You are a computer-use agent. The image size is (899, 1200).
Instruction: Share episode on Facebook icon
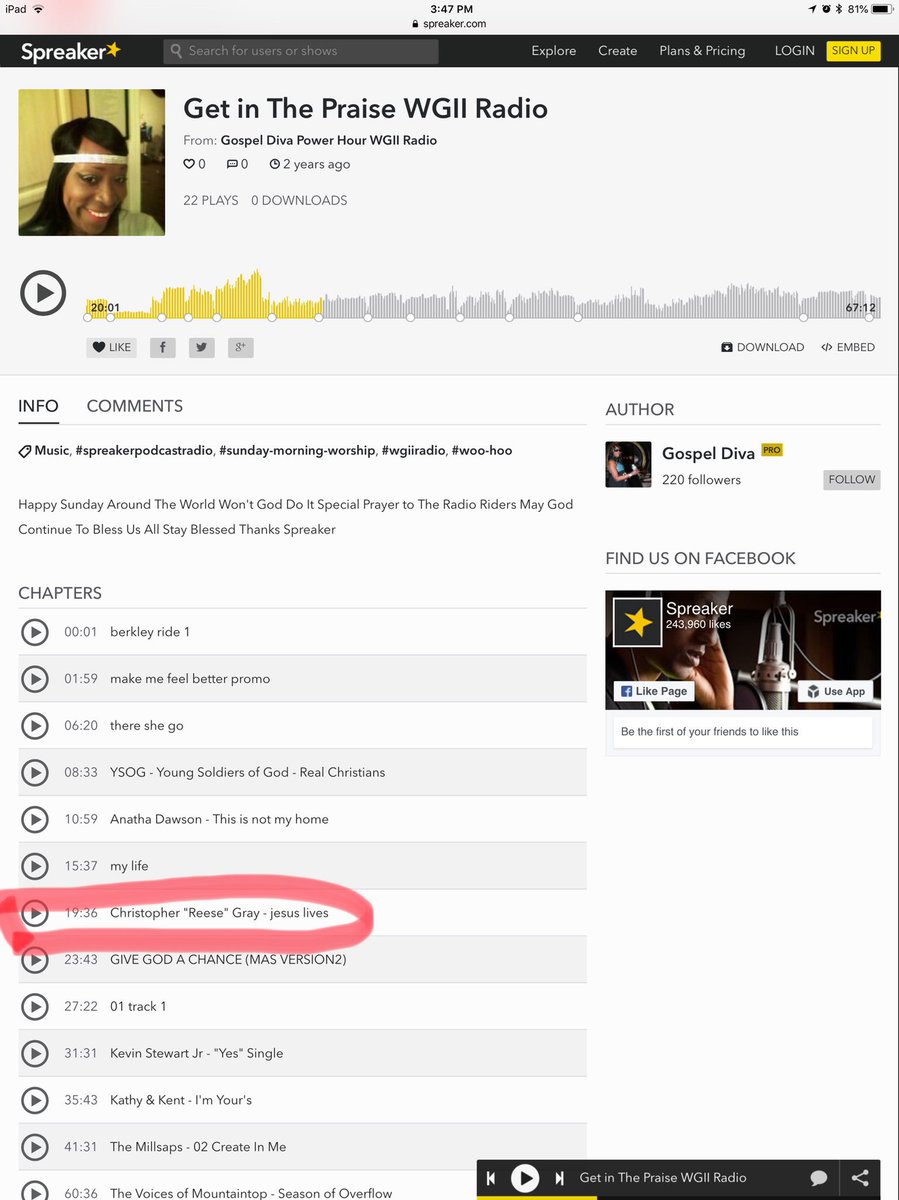coord(163,347)
